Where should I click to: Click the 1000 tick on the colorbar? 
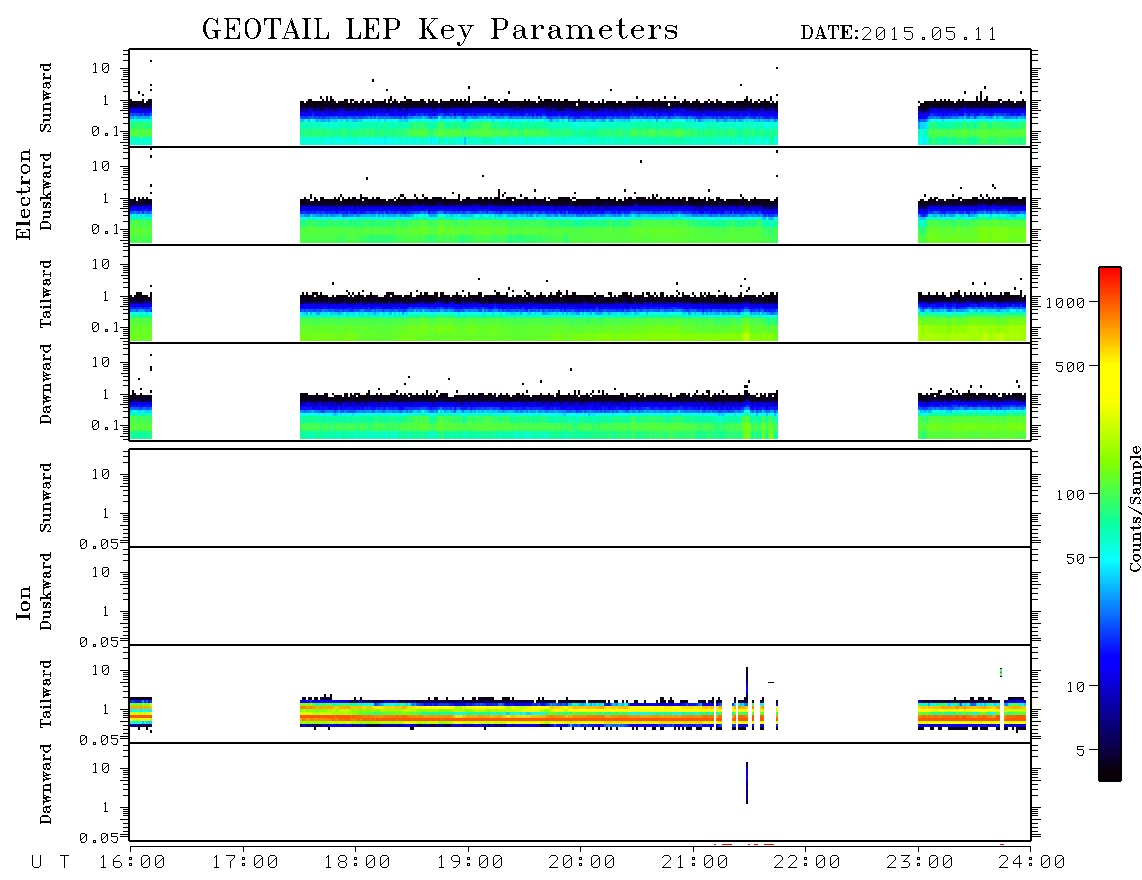pos(1066,303)
